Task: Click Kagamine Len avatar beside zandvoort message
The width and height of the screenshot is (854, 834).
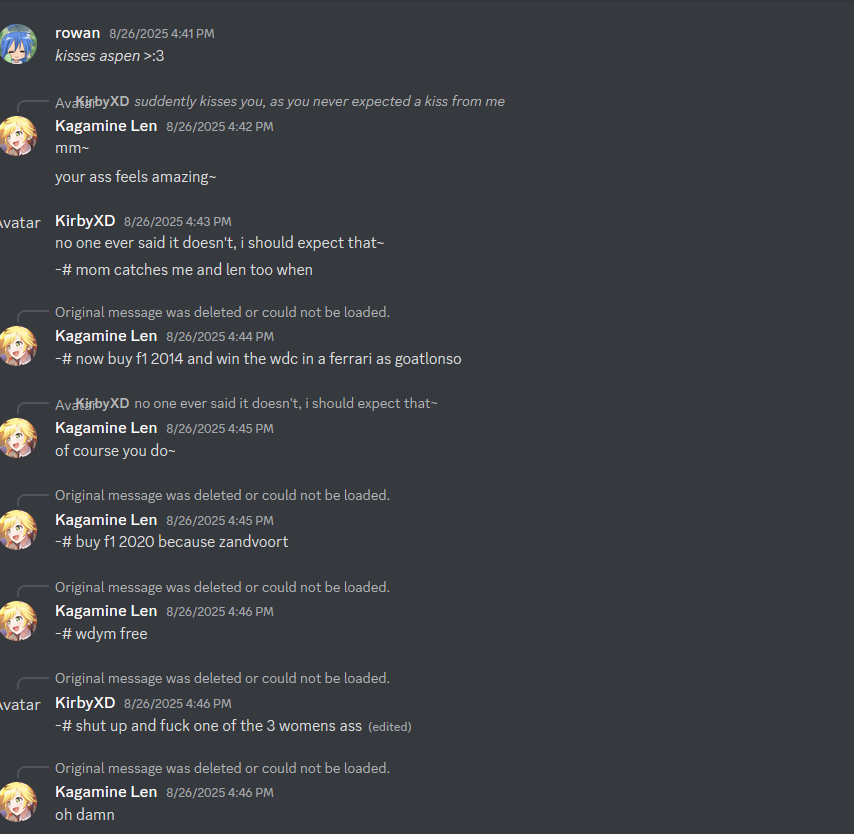Action: tap(18, 530)
